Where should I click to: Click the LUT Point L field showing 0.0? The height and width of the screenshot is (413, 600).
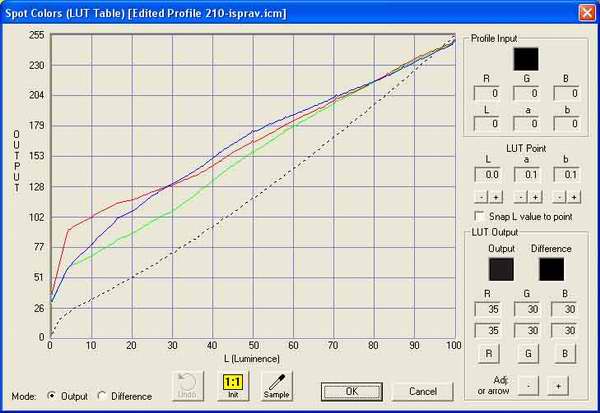(488, 175)
